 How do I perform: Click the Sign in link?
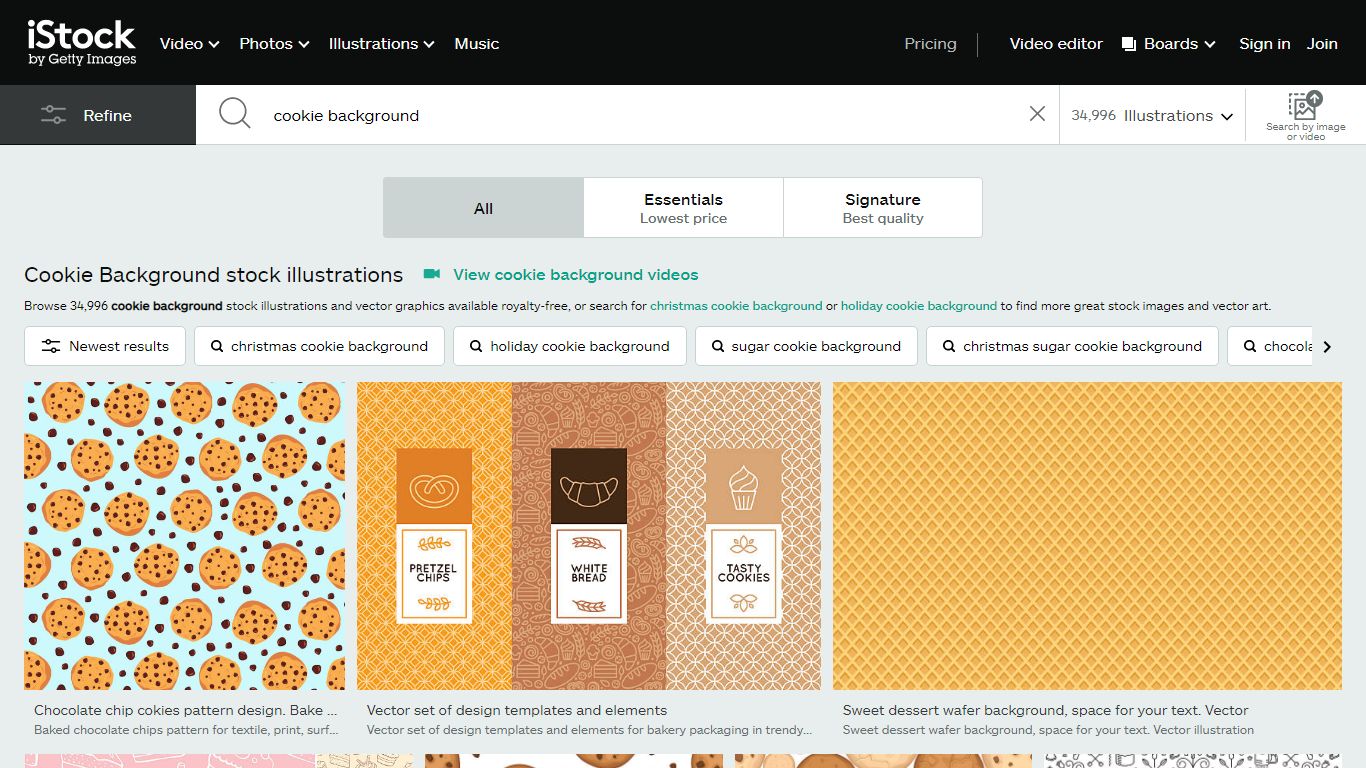coord(1264,44)
